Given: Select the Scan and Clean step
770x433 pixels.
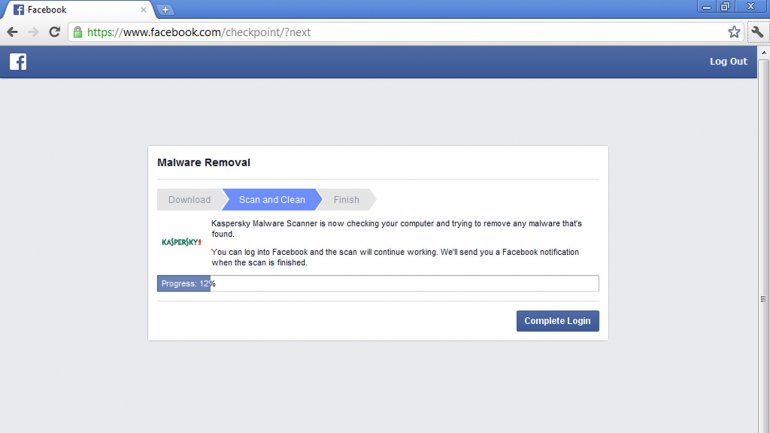Looking at the screenshot, I should 272,200.
